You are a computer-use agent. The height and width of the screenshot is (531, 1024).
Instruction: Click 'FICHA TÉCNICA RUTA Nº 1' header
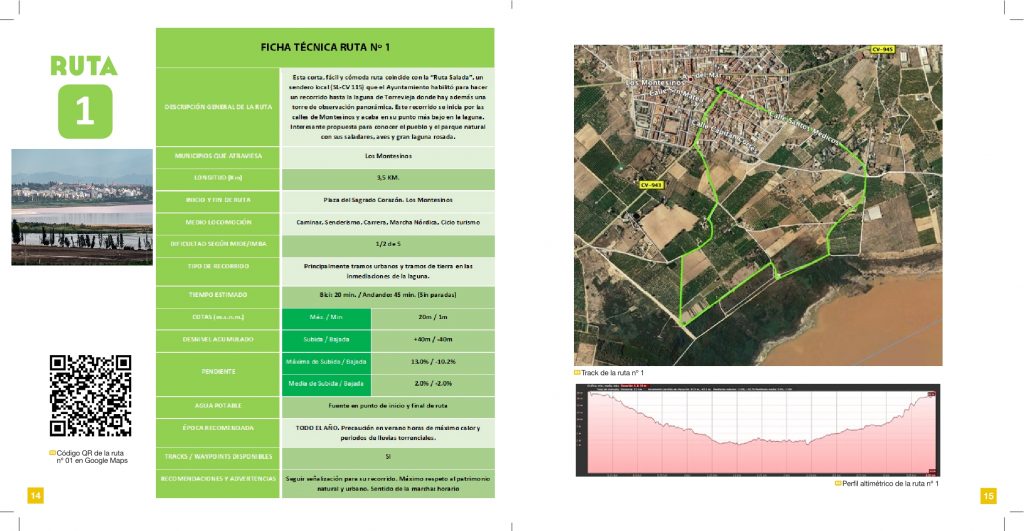click(x=325, y=47)
